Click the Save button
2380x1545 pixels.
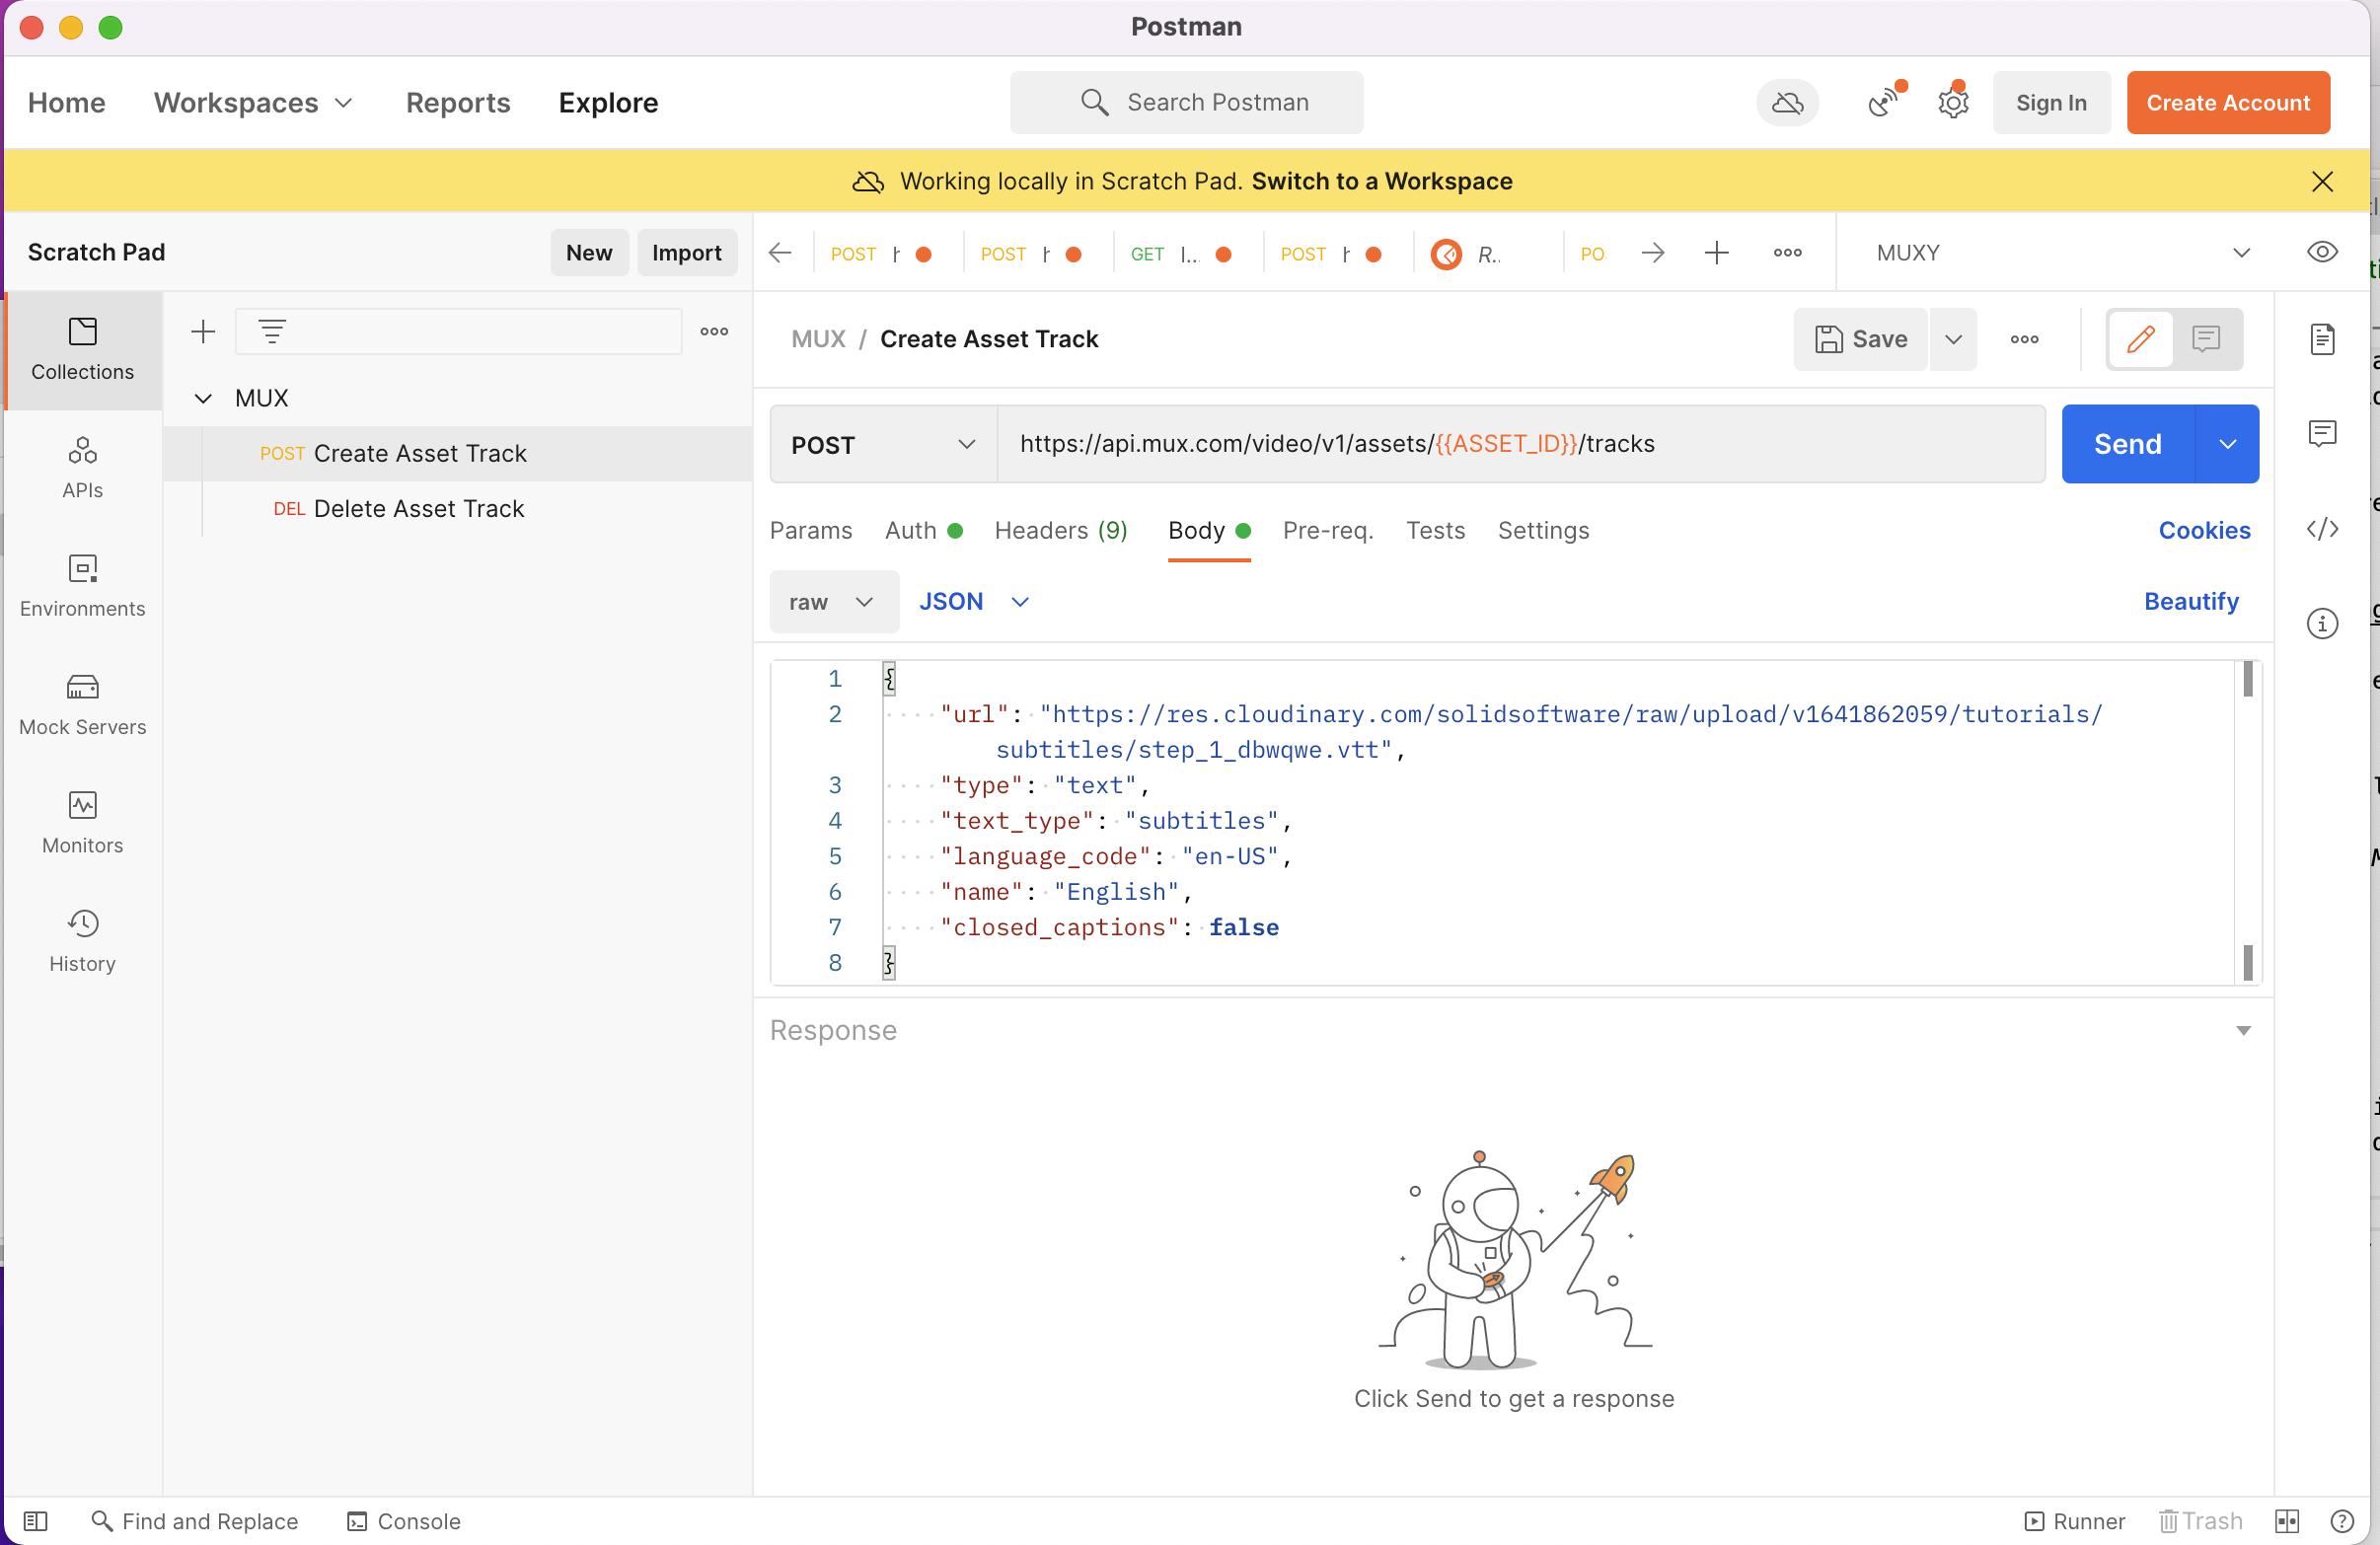[1860, 339]
